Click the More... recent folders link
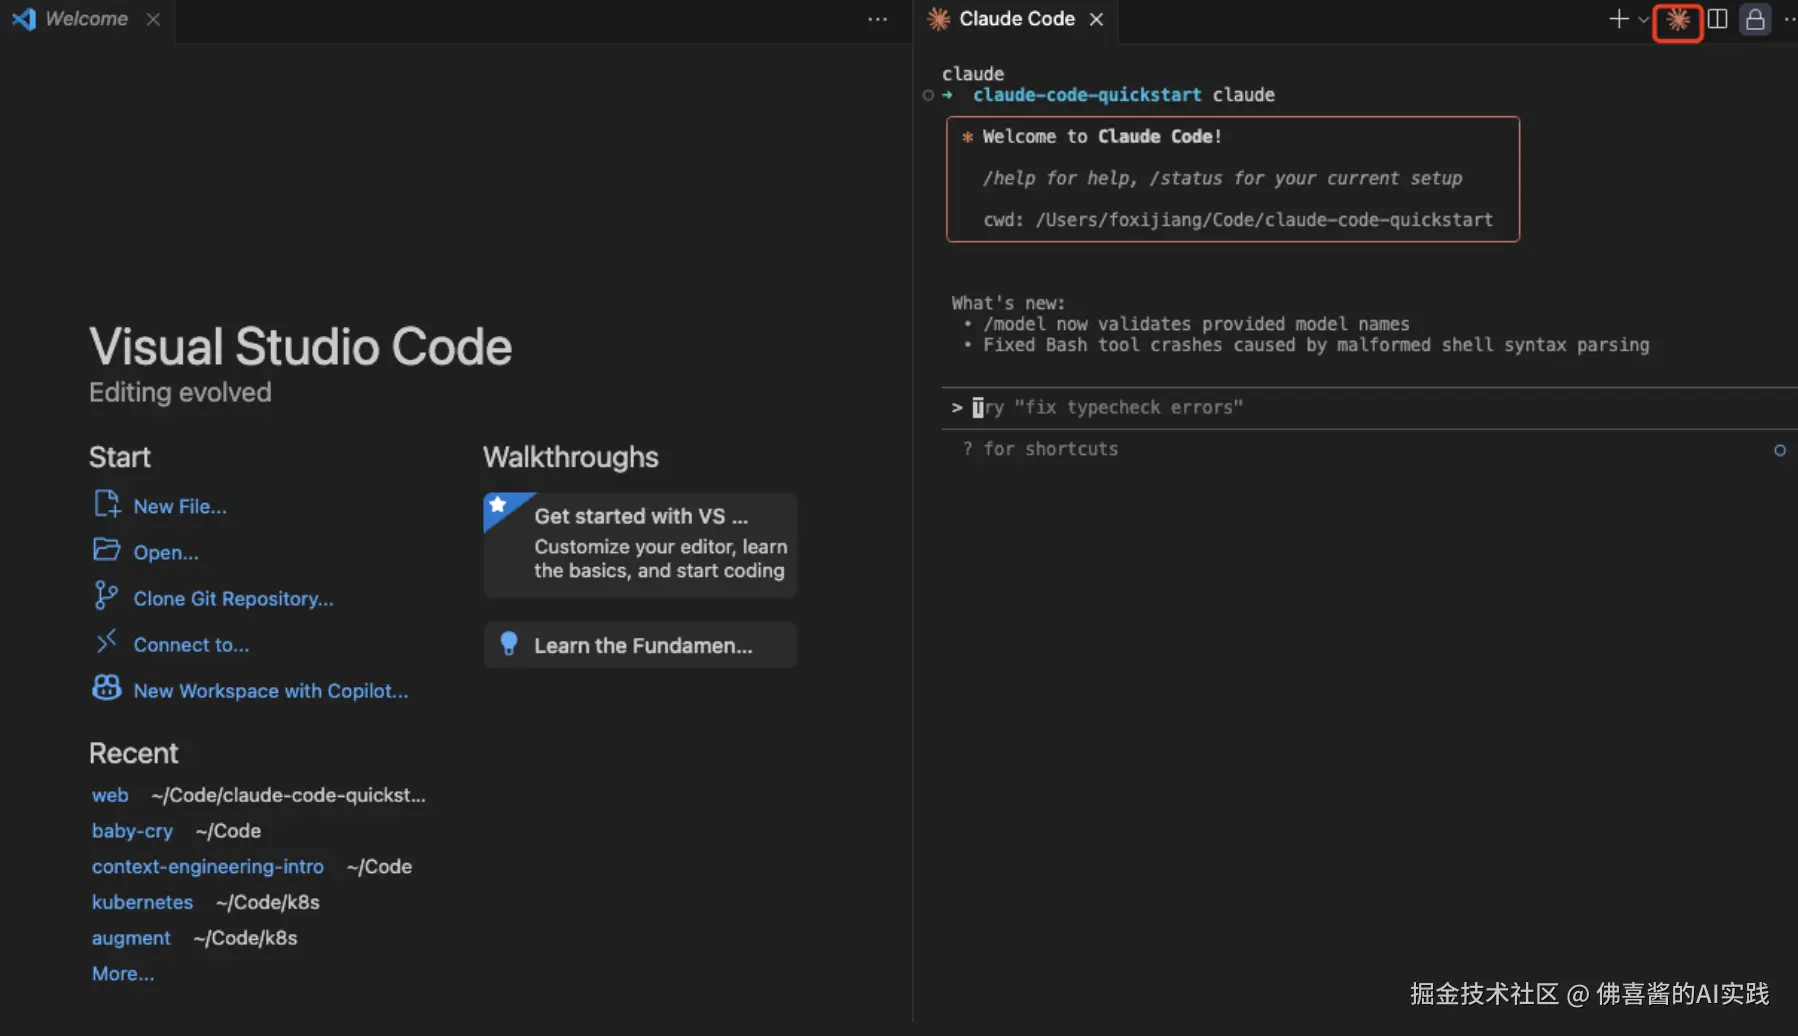The image size is (1798, 1036). 123,974
